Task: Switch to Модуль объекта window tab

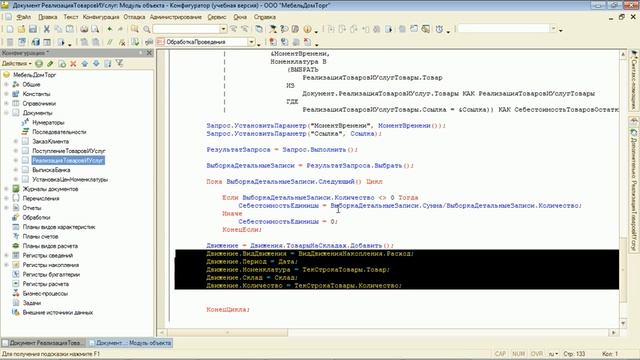Action: click(x=130, y=343)
